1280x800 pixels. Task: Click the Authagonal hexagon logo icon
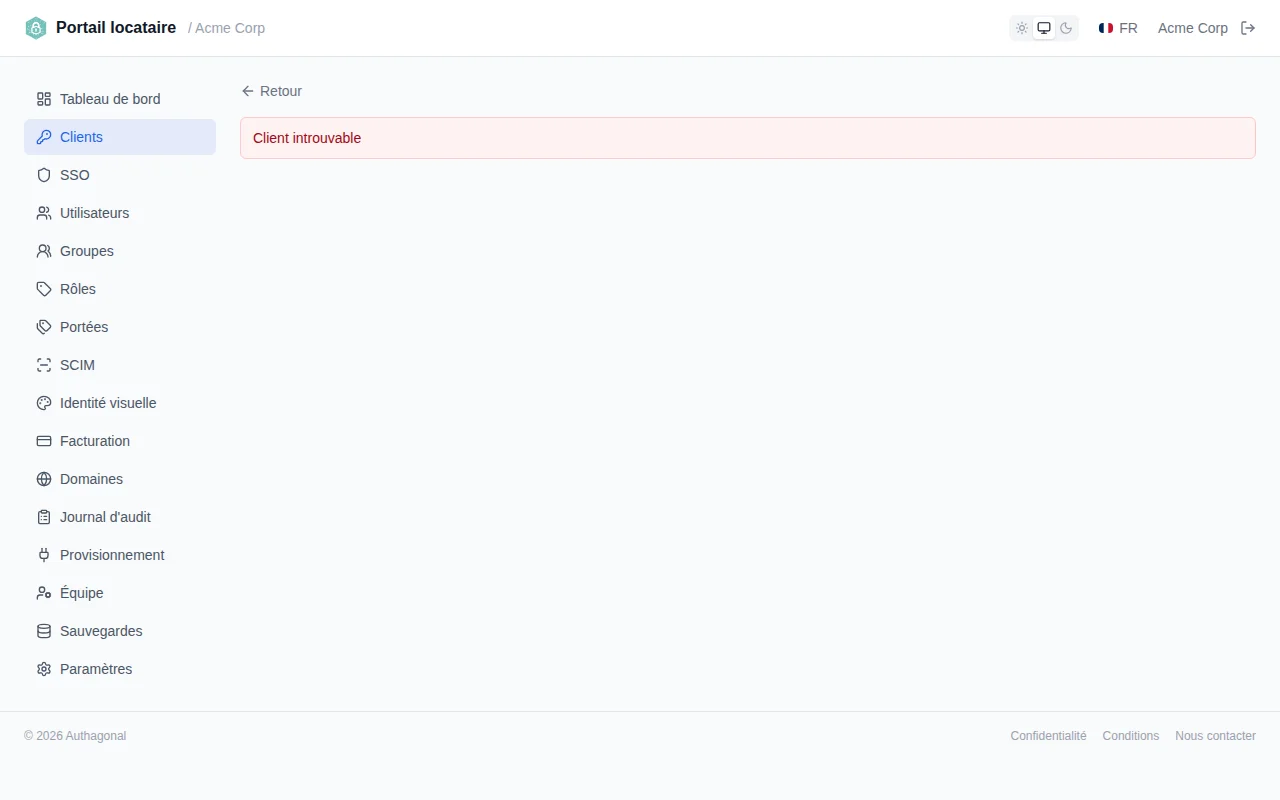click(x=36, y=28)
